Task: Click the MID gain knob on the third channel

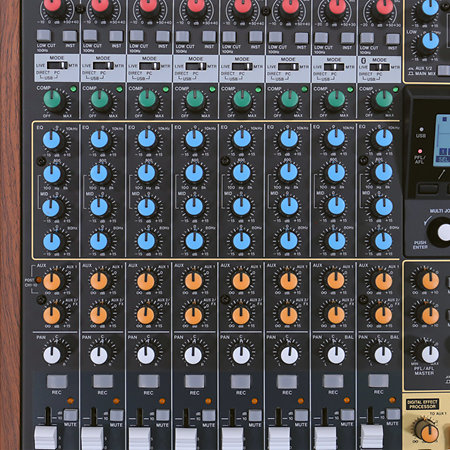Action: coord(147,207)
